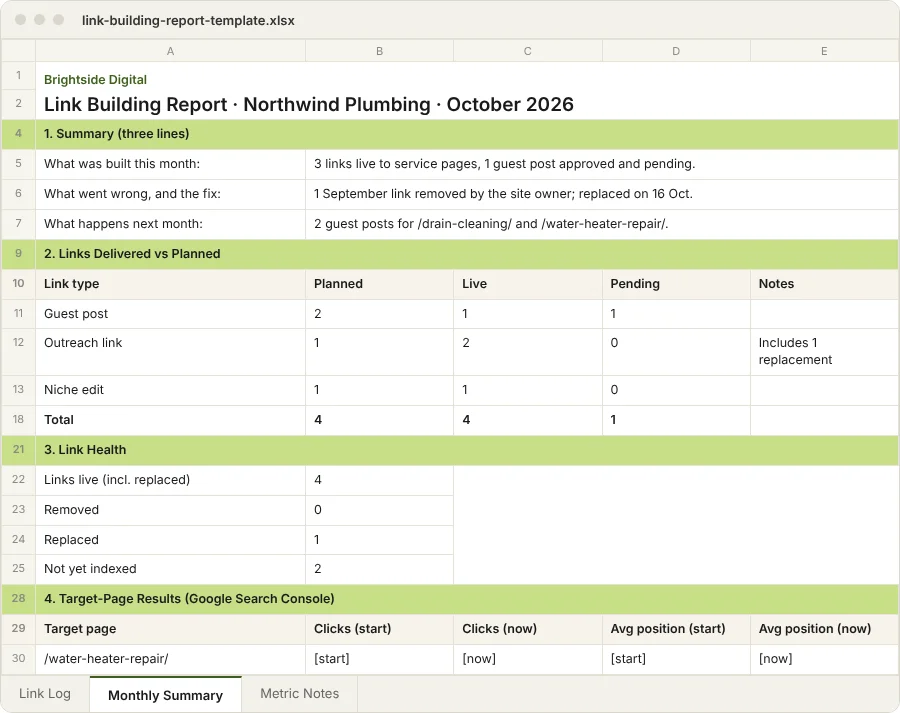The image size is (900, 713).
Task: Click the 'Link type' column heading cell
Action: click(x=170, y=284)
